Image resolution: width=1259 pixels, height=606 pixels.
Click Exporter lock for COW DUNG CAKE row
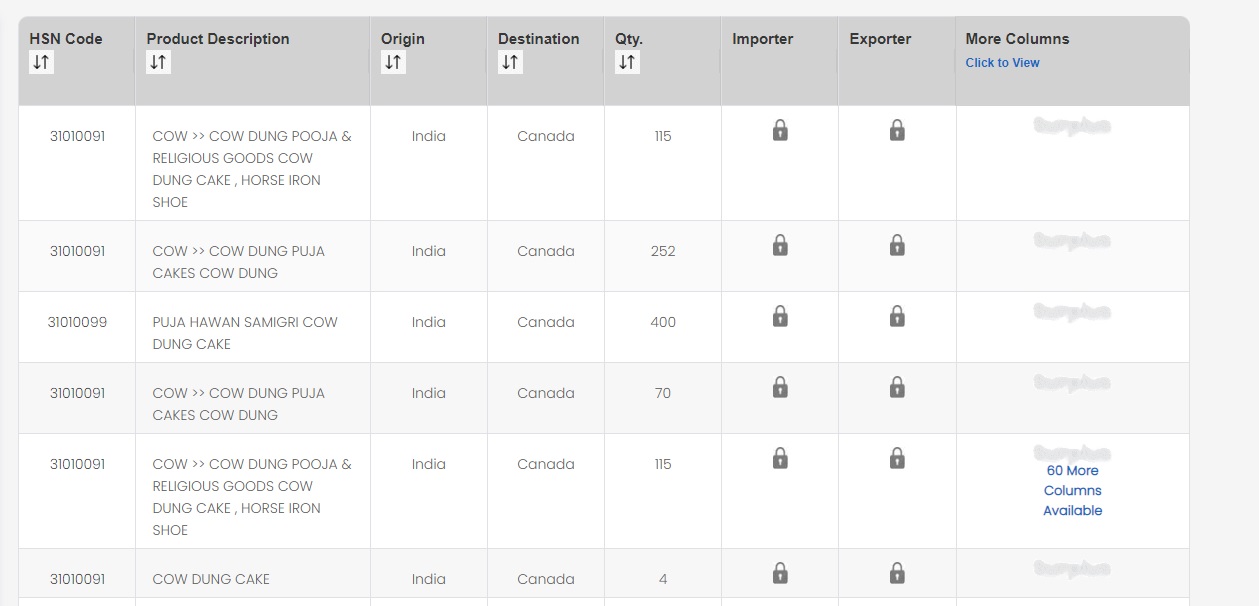[897, 573]
